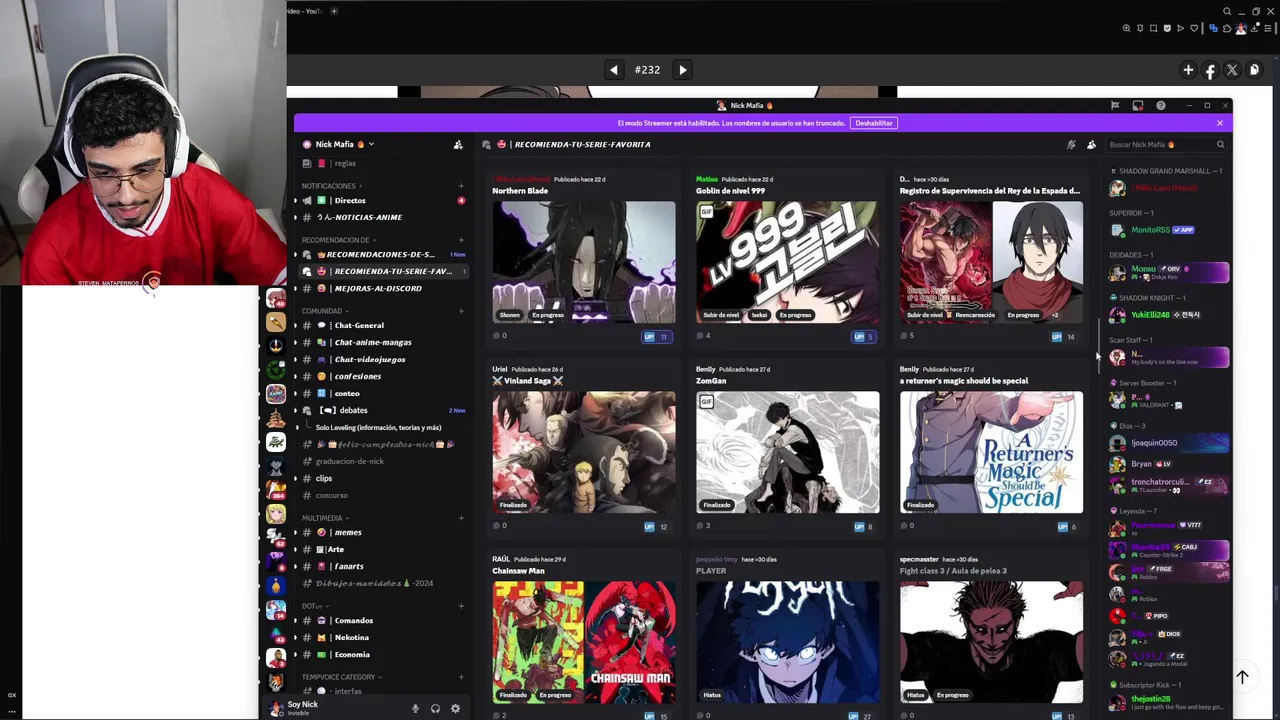The height and width of the screenshot is (720, 1280).
Task: Collapse NOTIFICACIONES category
Action: point(331,186)
